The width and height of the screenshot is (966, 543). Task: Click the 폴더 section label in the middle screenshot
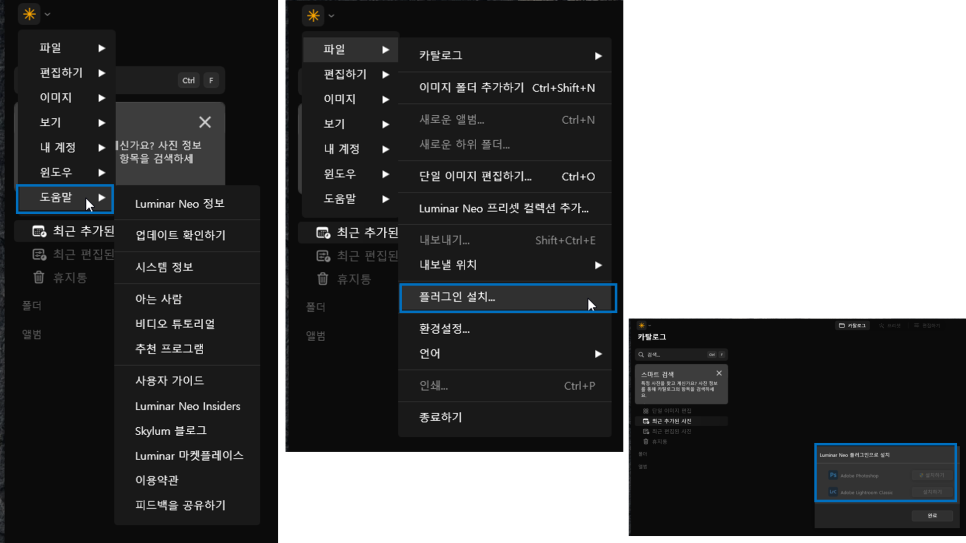pos(315,307)
